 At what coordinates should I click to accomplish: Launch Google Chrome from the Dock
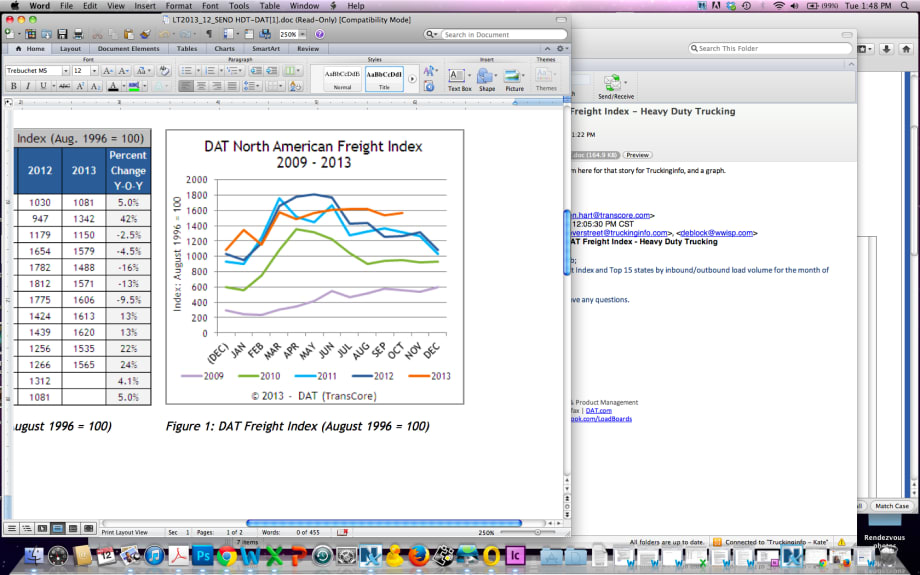[x=226, y=555]
